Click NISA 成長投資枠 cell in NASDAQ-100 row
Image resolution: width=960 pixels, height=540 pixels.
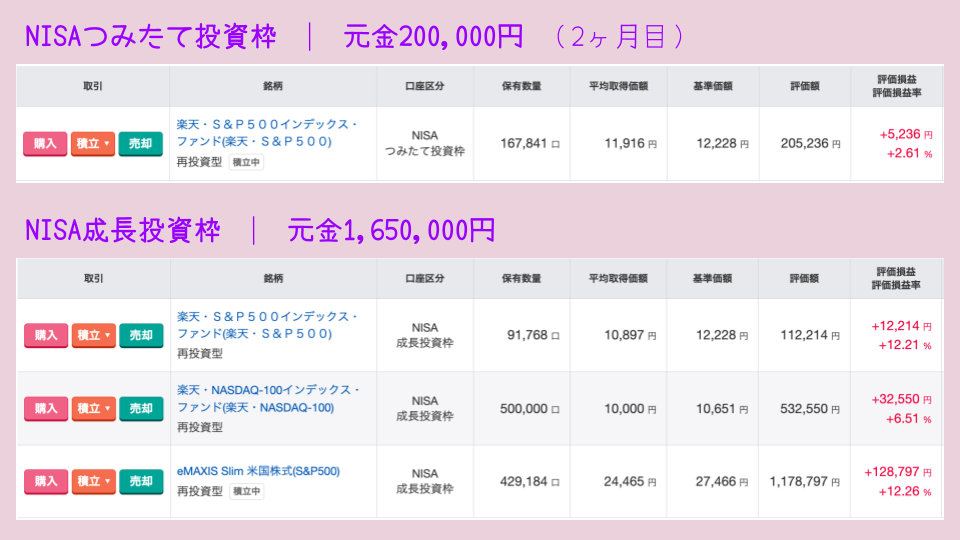click(425, 408)
